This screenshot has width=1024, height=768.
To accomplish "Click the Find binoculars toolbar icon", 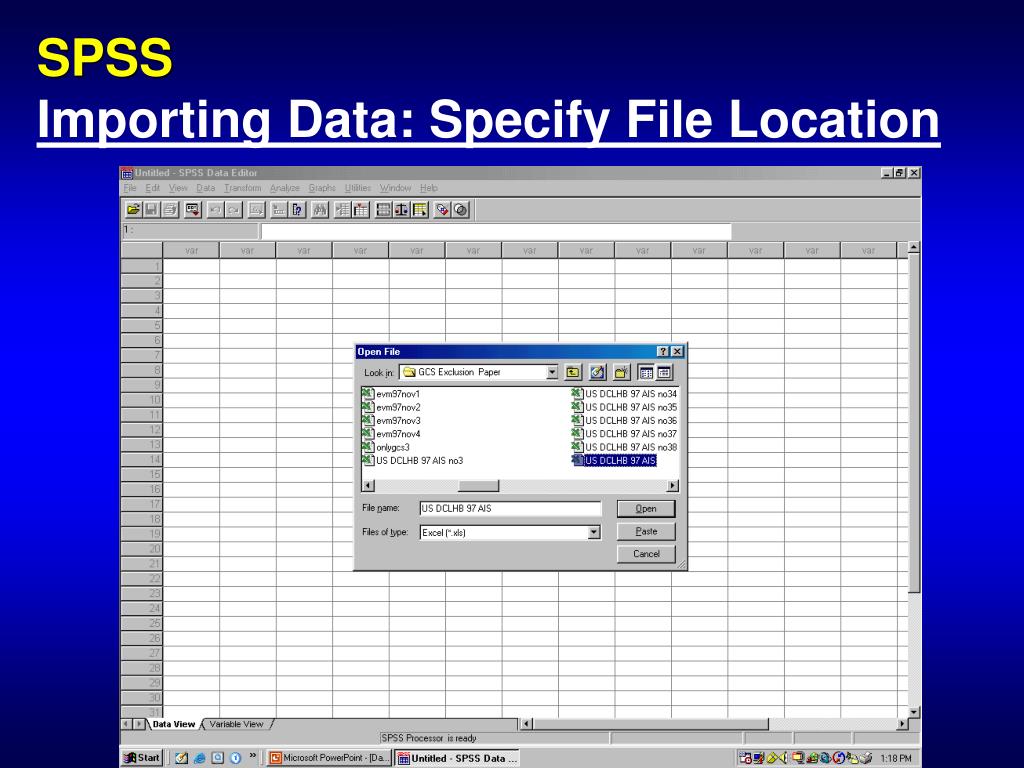I will pyautogui.click(x=320, y=210).
